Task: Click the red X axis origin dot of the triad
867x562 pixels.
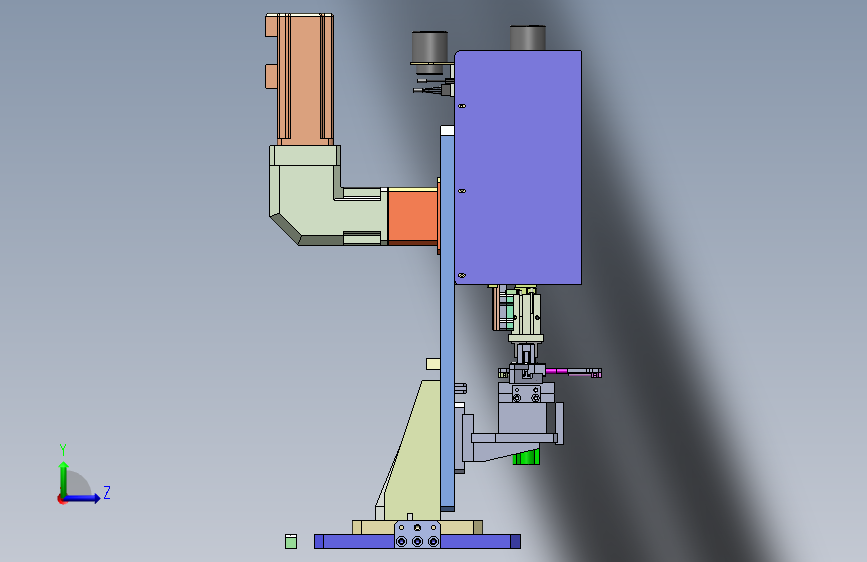Action: [x=62, y=499]
